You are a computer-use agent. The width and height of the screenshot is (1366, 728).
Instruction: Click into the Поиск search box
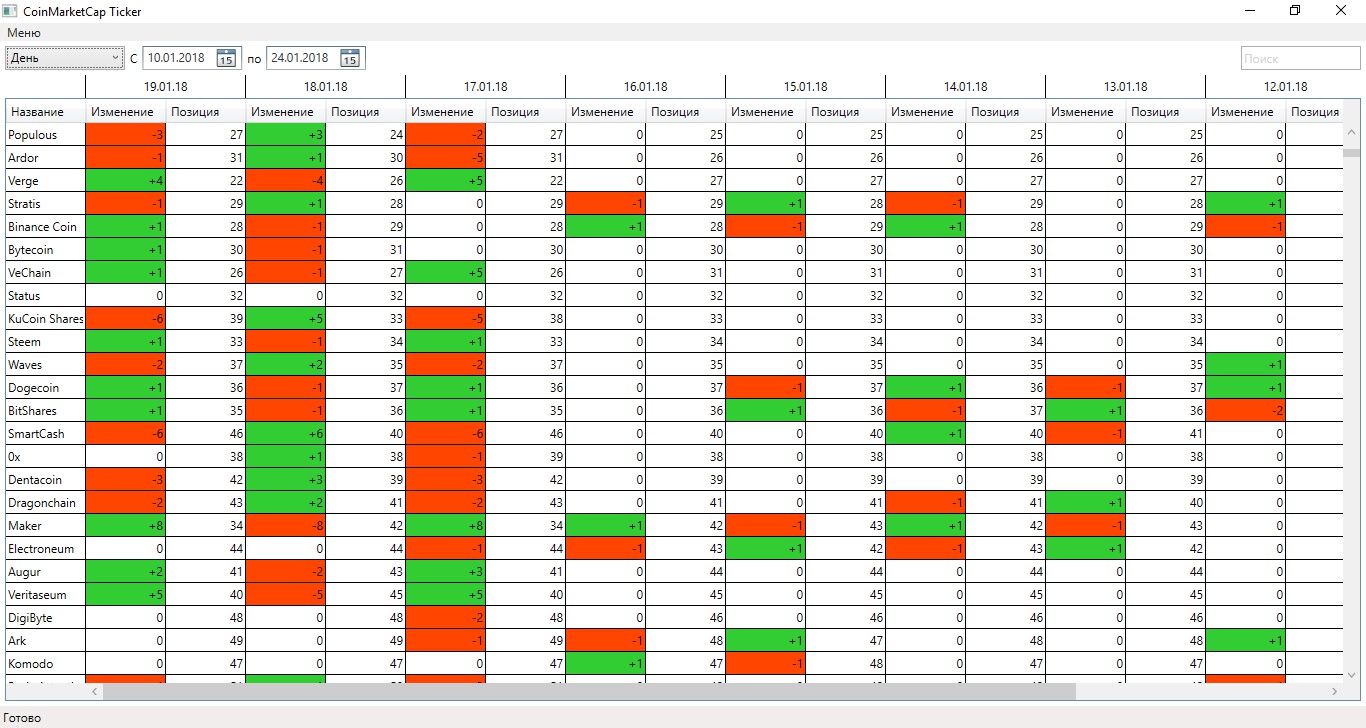point(1300,58)
